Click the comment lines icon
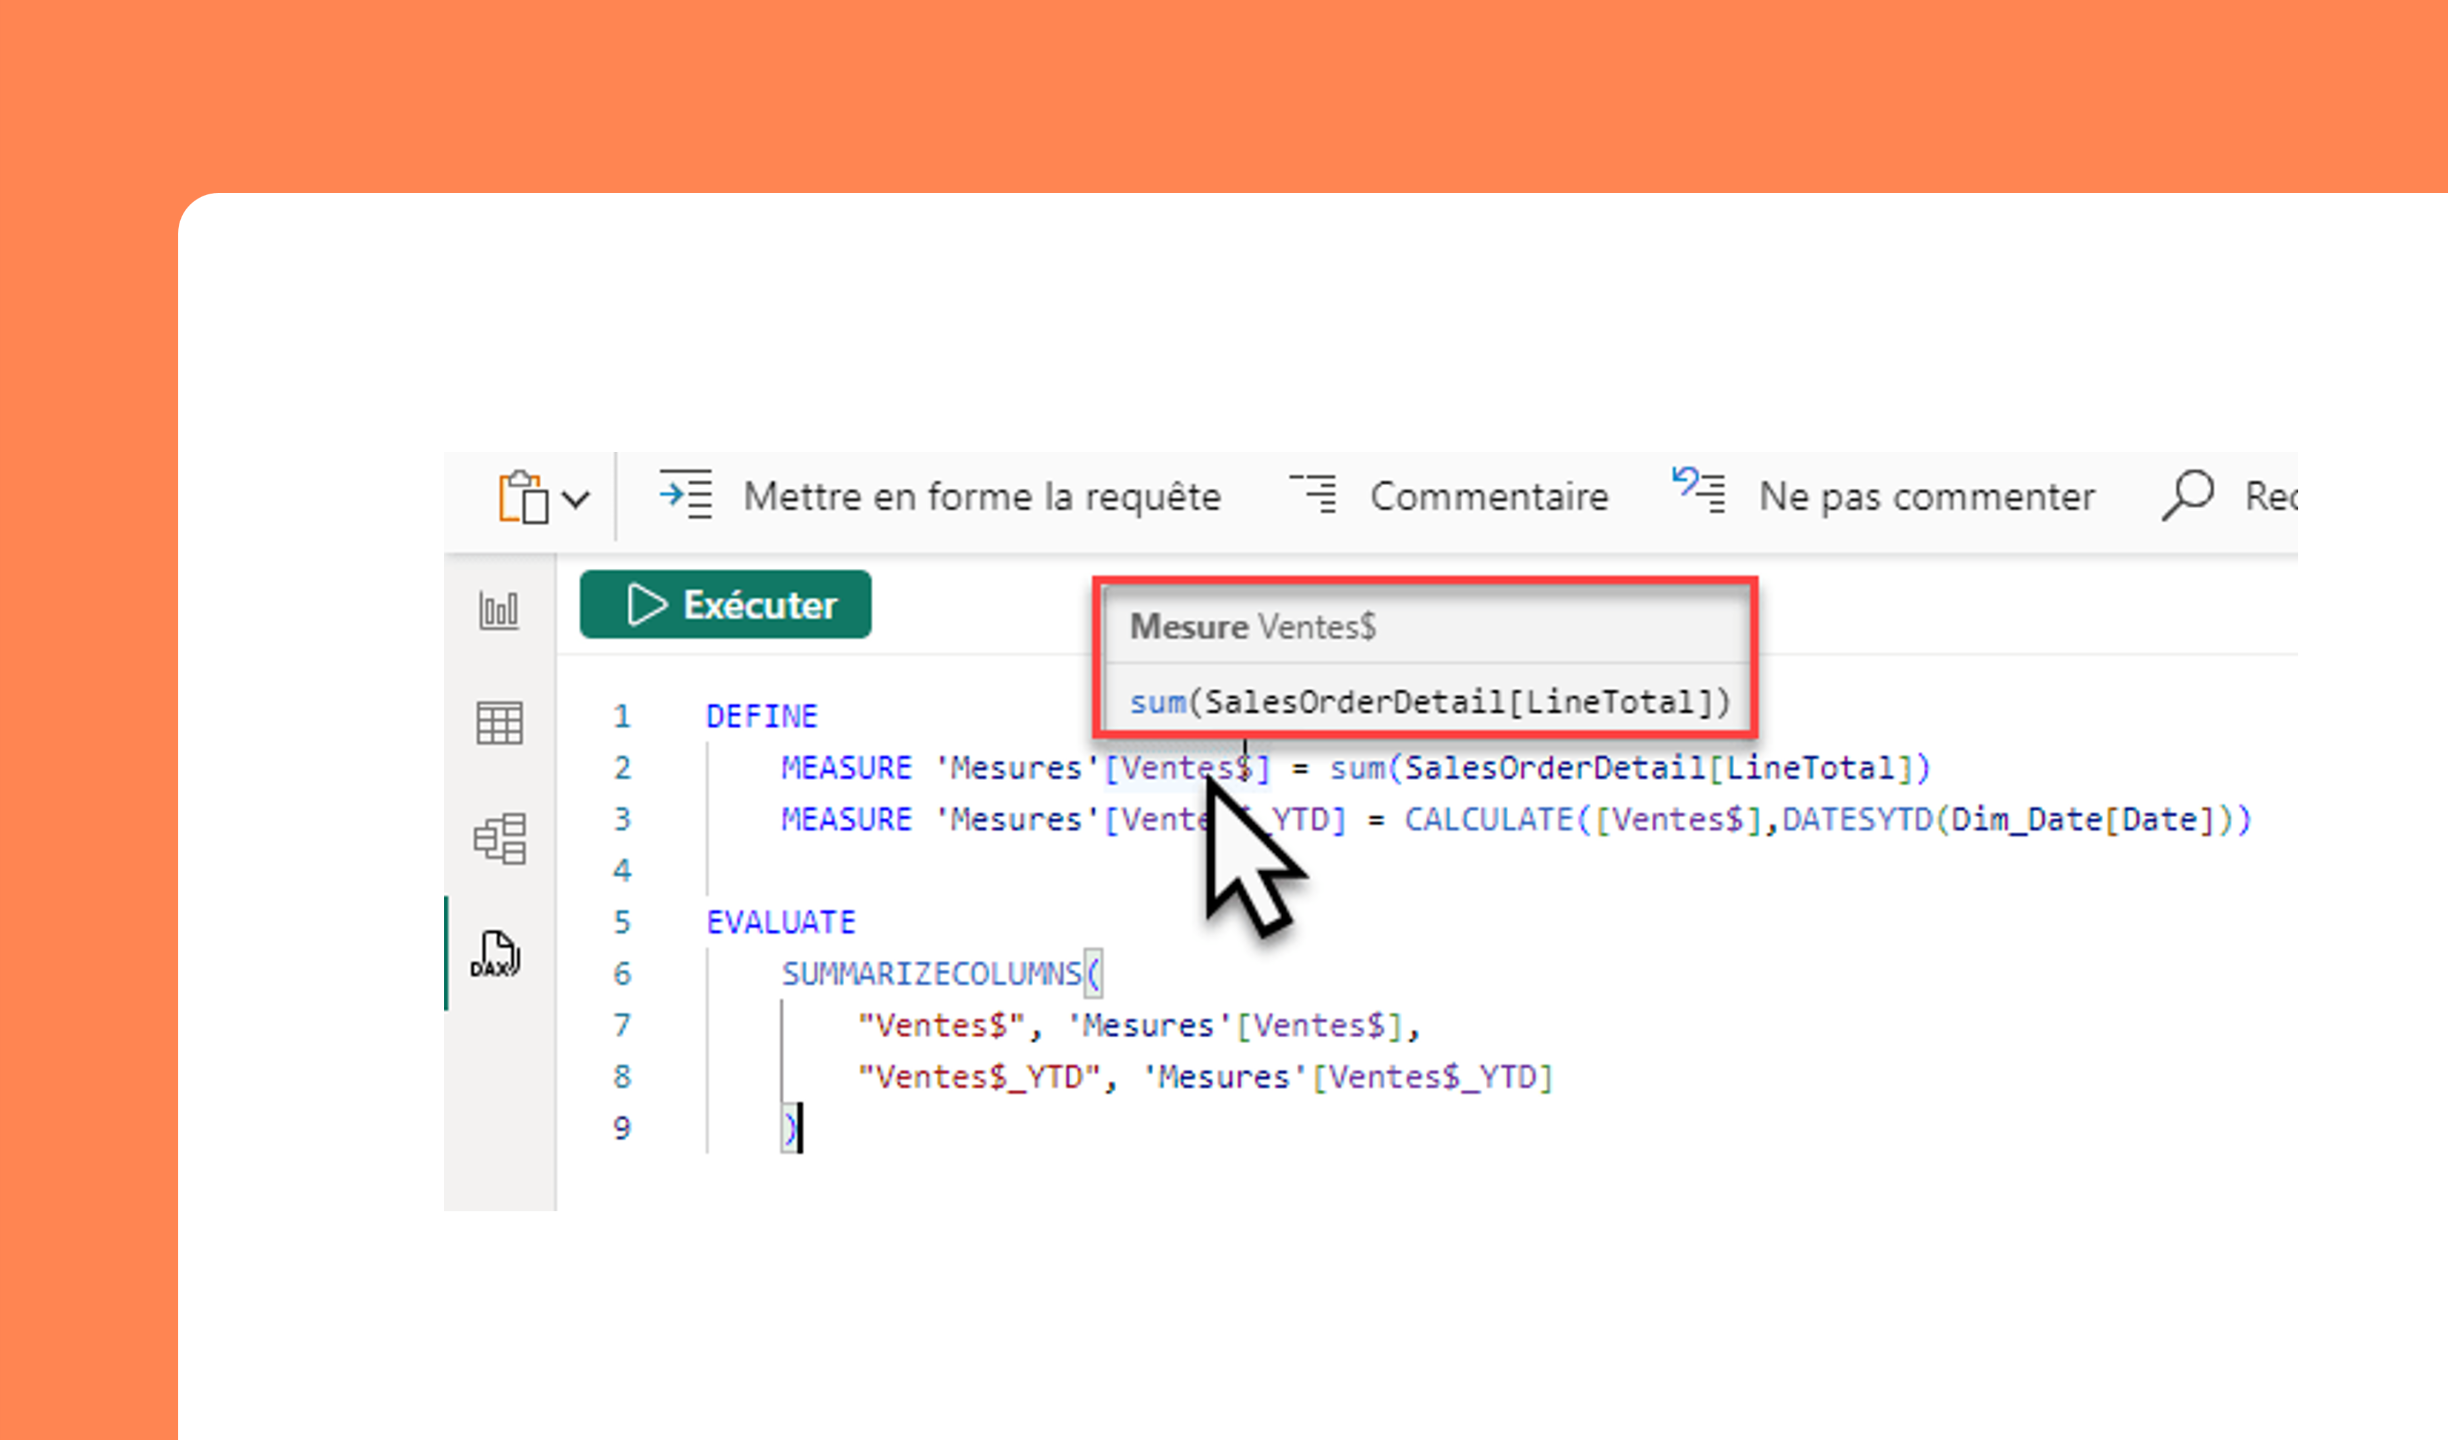Screen dimensions: 2448x1440 (1314, 495)
